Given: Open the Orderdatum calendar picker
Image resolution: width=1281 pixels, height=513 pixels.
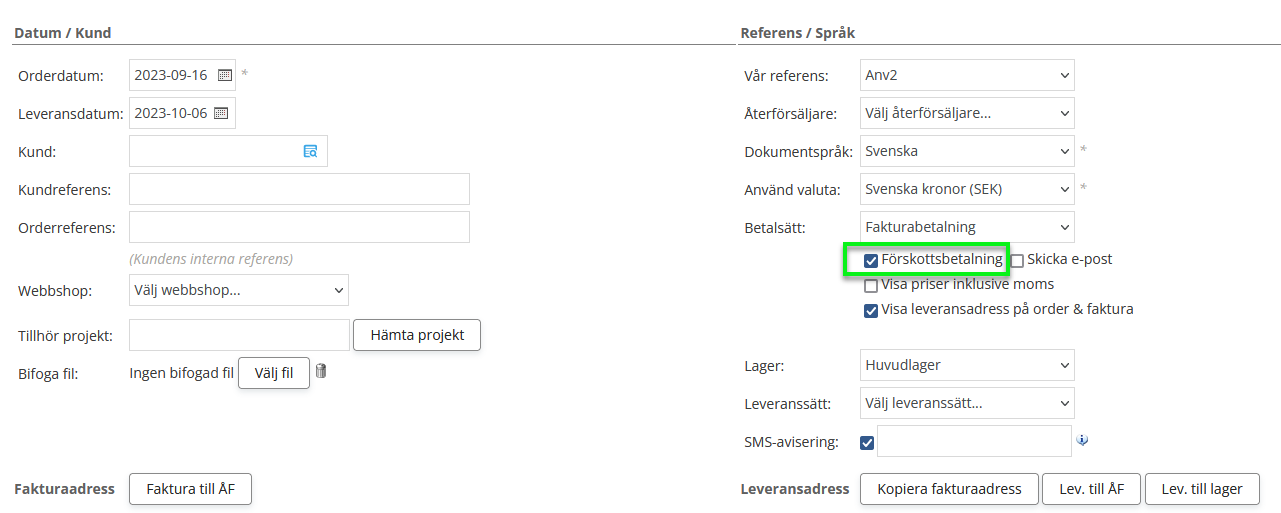Looking at the screenshot, I should coord(225,75).
